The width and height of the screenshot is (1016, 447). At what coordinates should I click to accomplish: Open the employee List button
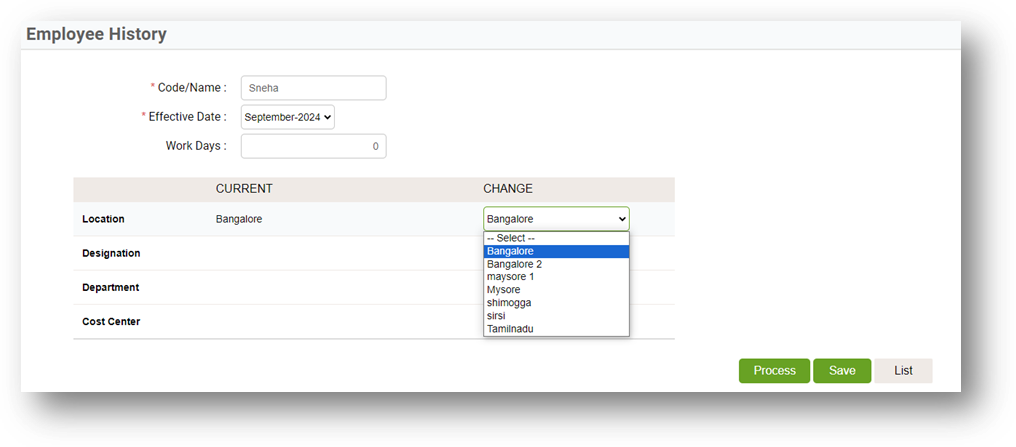click(x=903, y=371)
